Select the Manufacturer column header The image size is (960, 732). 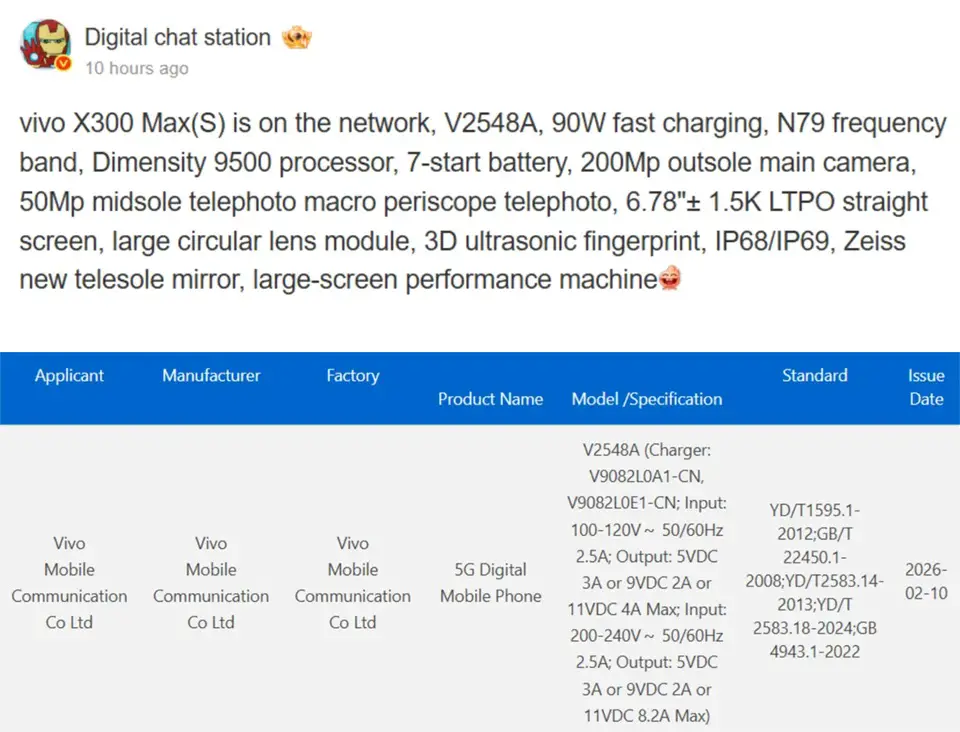(211, 376)
